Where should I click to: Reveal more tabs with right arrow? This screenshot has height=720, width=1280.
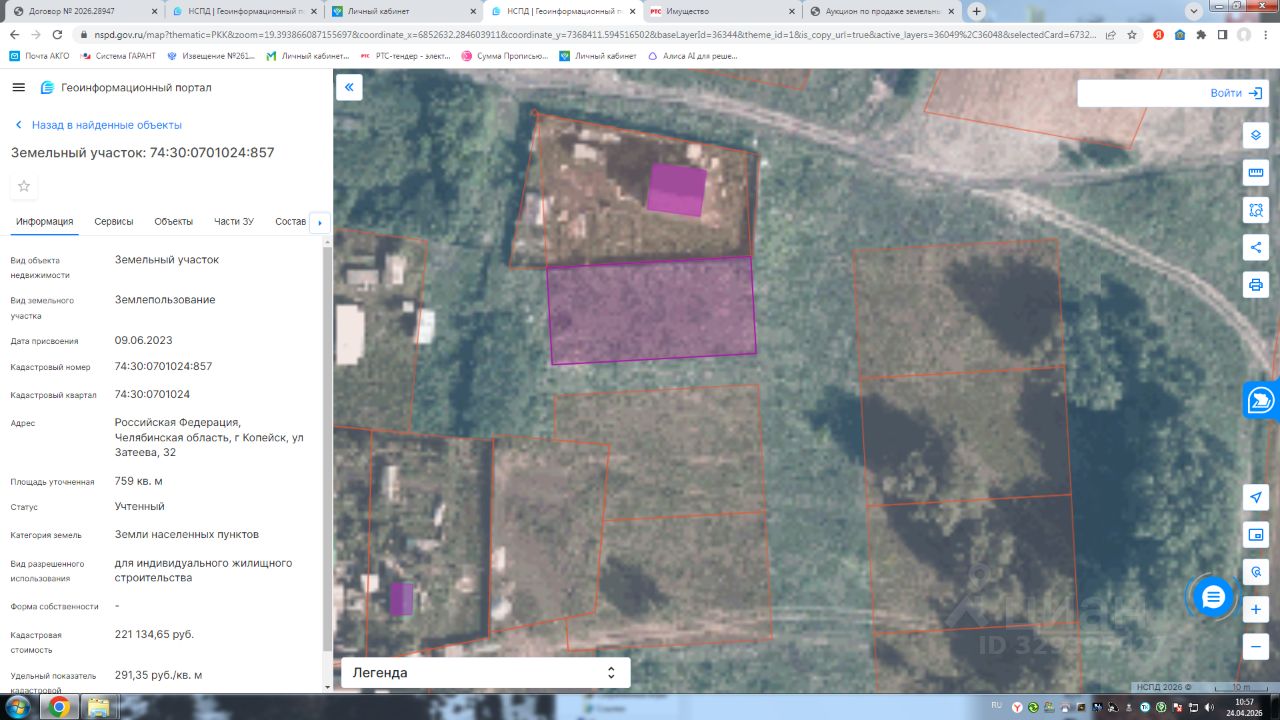pyautogui.click(x=320, y=222)
